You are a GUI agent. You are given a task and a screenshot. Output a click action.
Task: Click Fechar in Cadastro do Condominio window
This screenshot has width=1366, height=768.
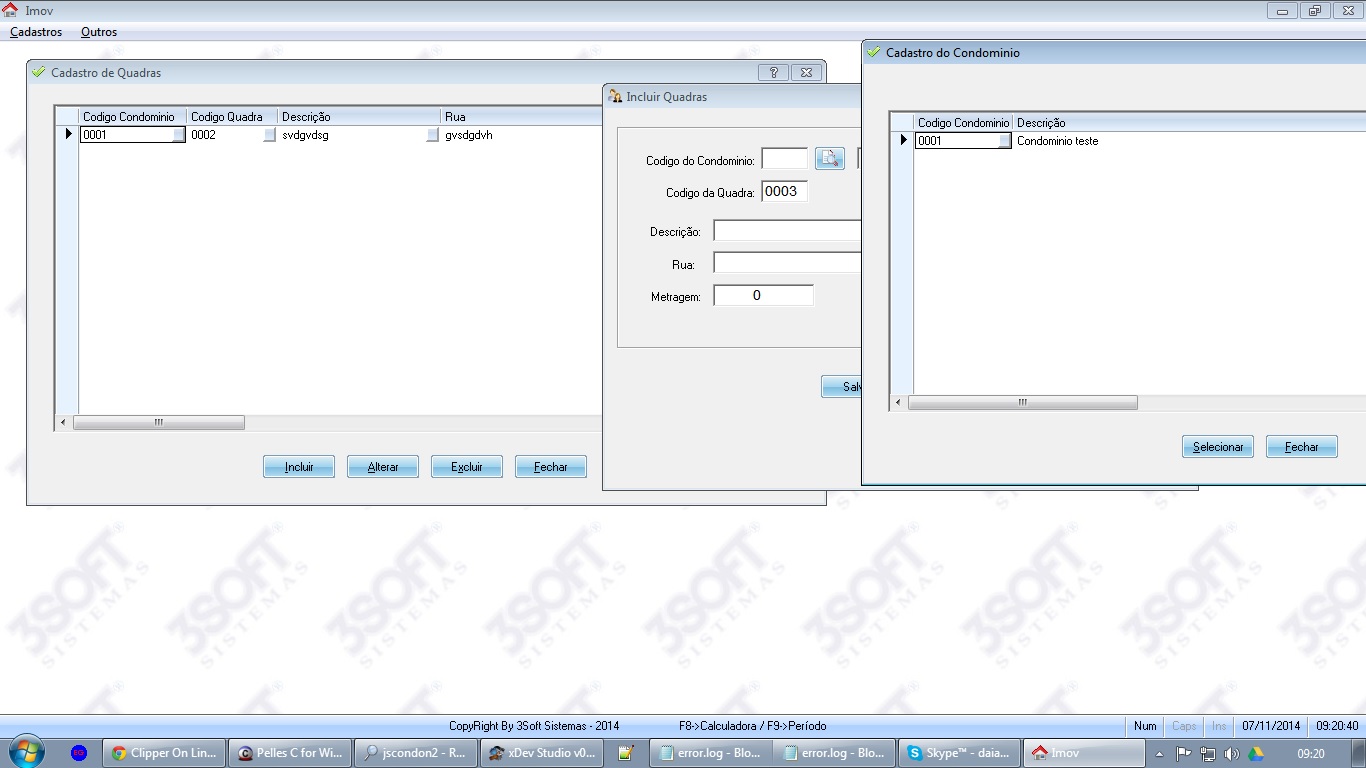(1302, 447)
